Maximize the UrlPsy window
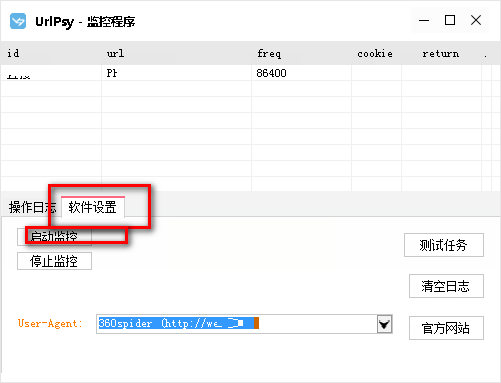The height and width of the screenshot is (383, 501). click(450, 20)
